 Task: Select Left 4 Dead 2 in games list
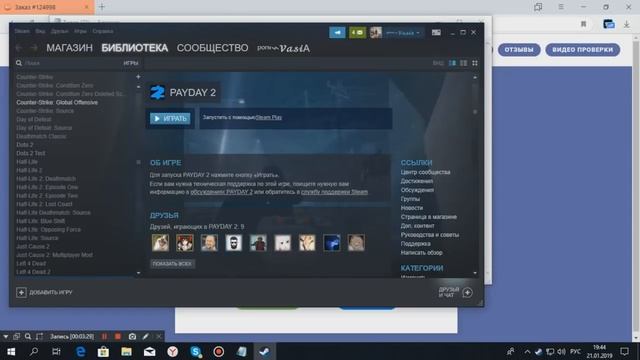tap(33, 272)
